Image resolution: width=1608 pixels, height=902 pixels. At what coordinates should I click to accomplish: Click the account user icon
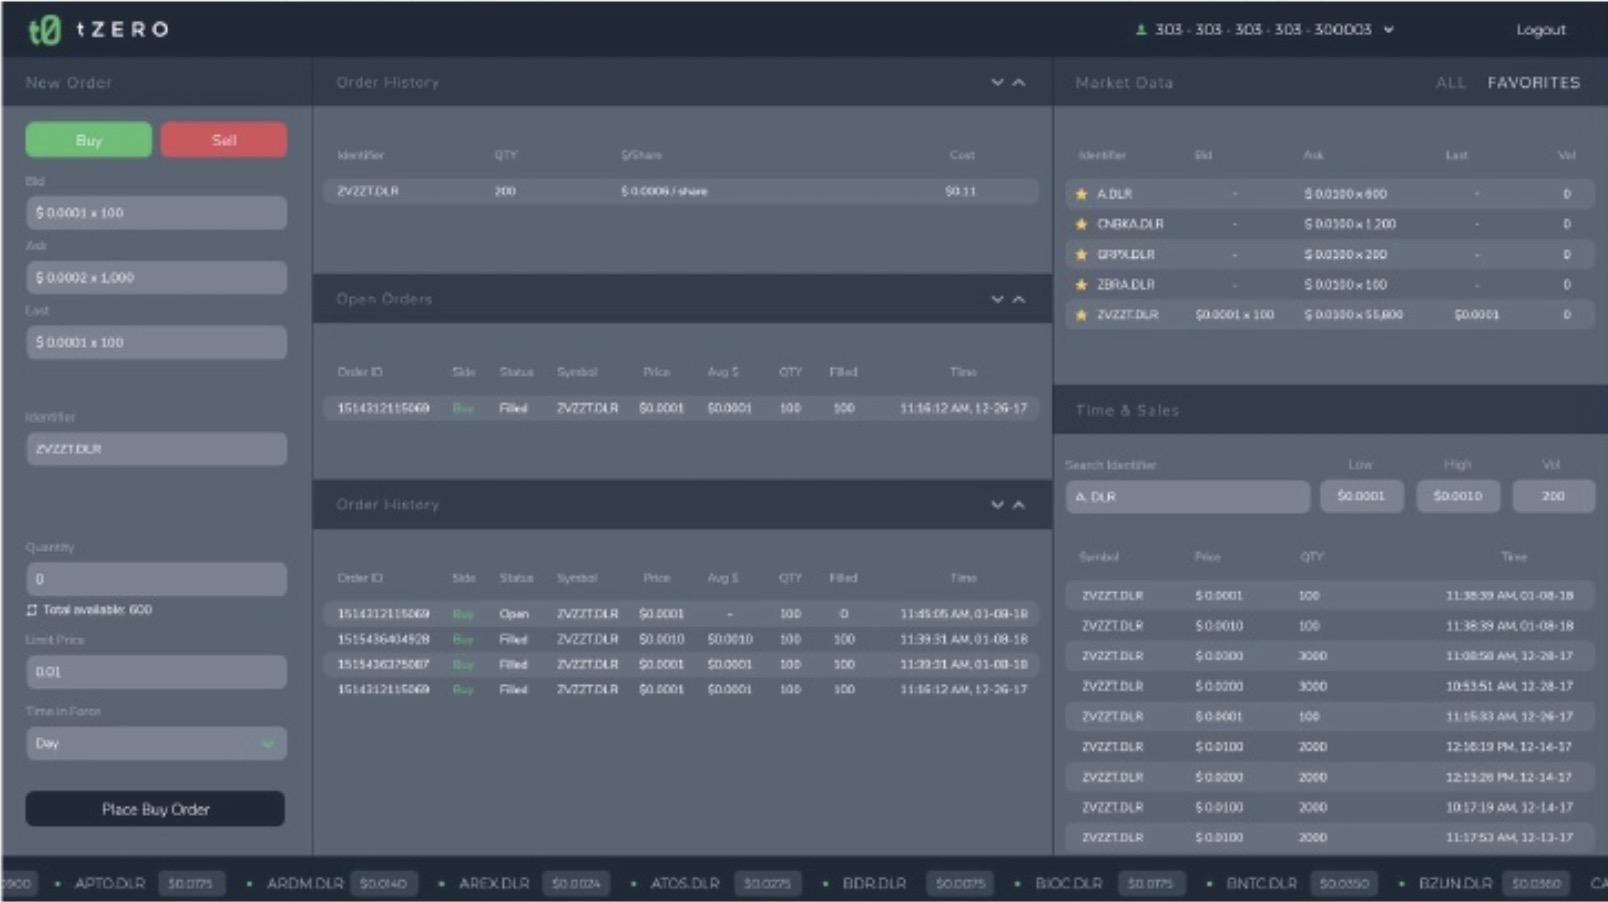(1141, 30)
